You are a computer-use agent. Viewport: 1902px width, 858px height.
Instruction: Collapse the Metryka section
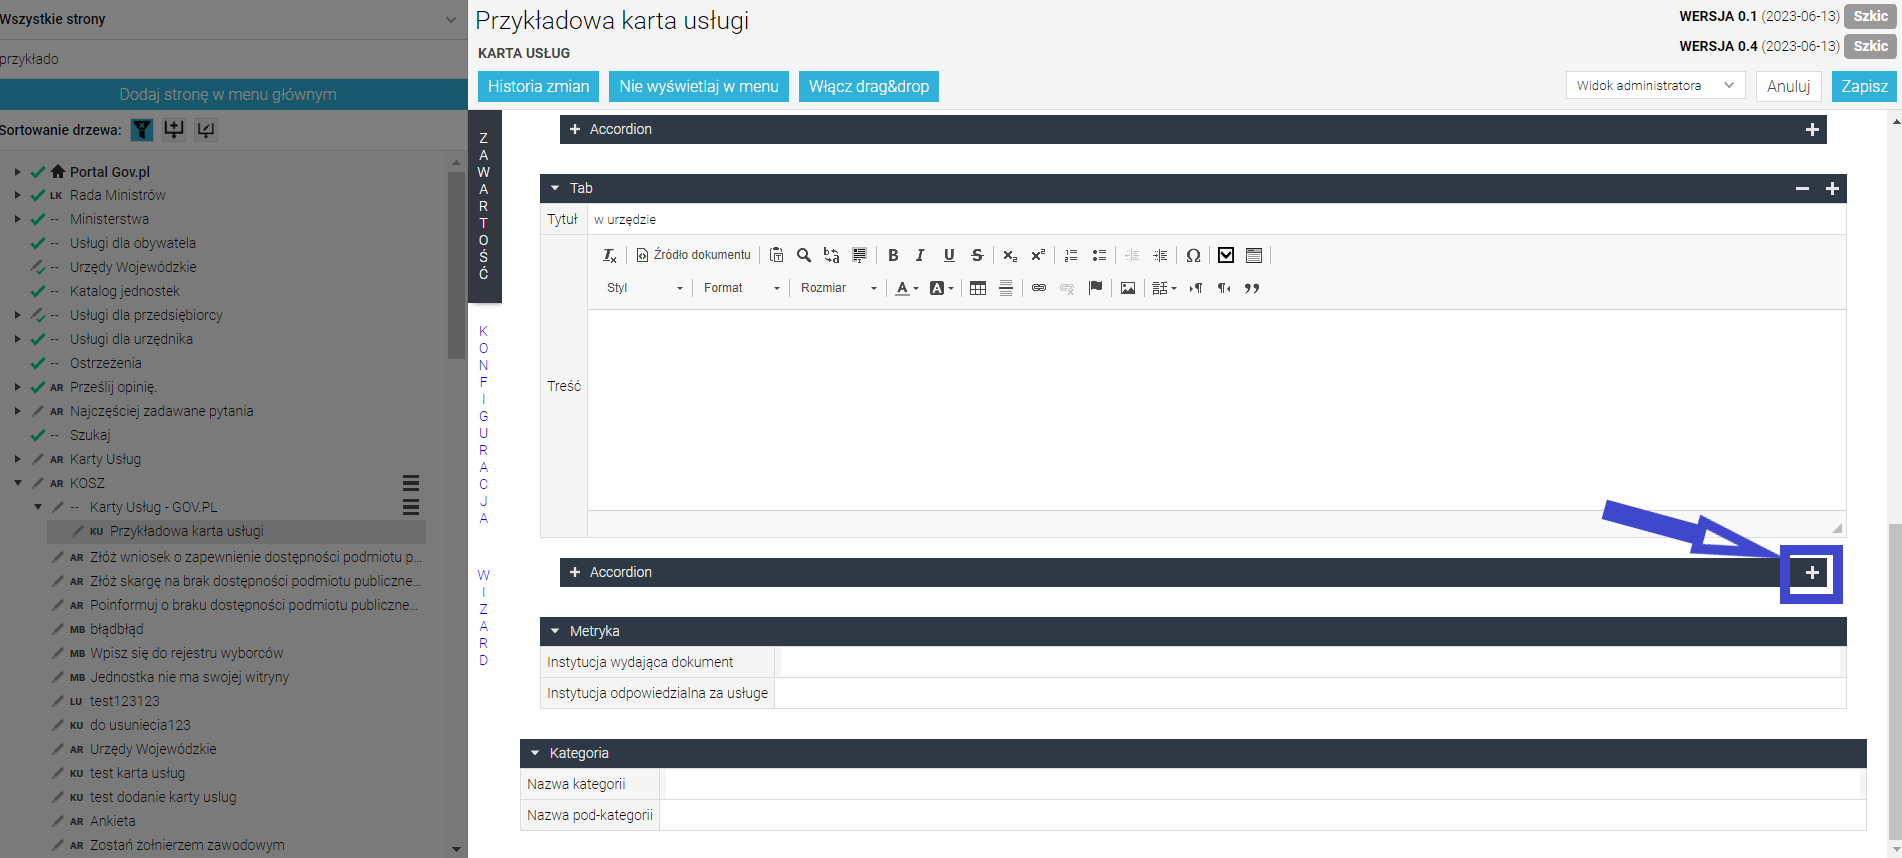pyautogui.click(x=555, y=631)
